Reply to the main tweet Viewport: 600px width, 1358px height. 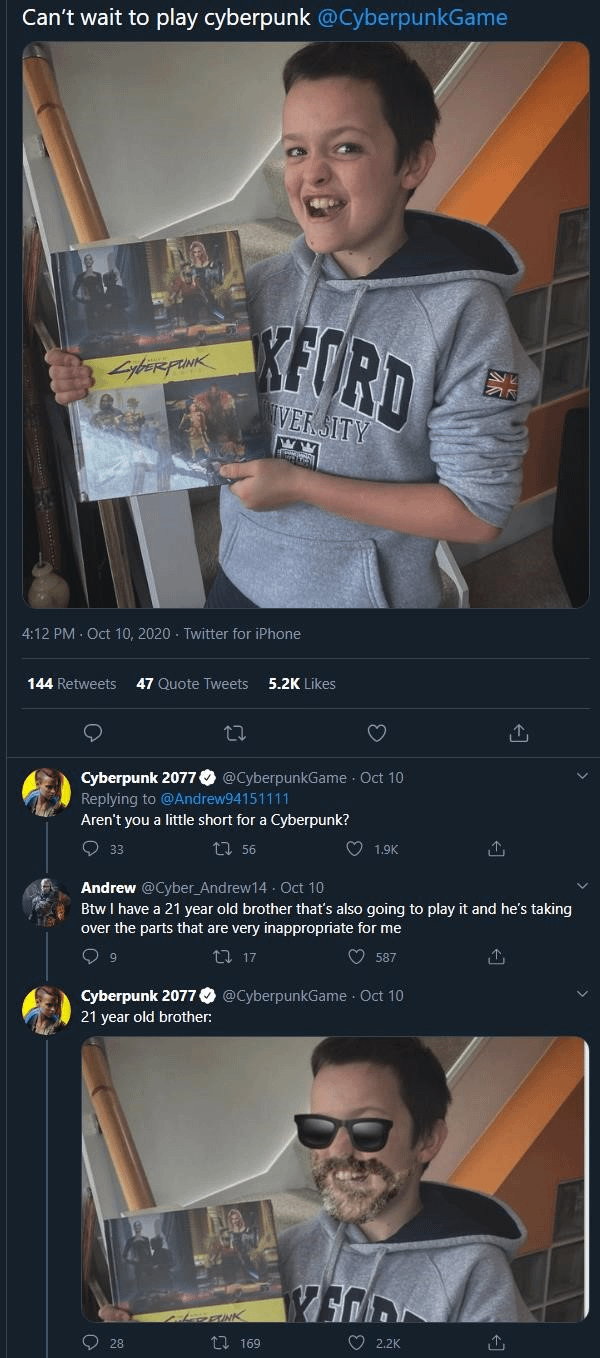point(92,734)
